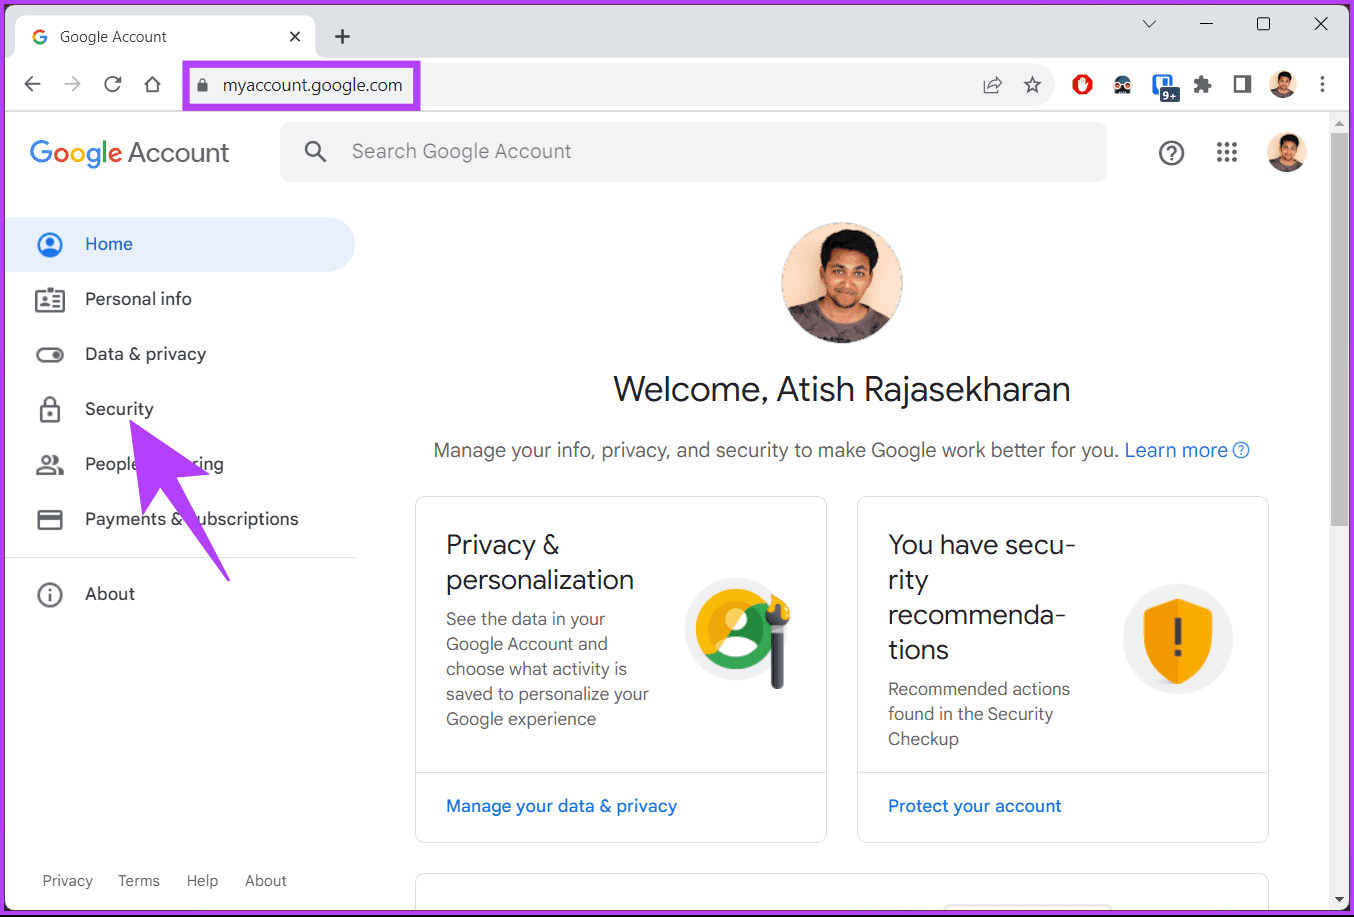
Task: Click the scrollbar down arrow
Action: pos(1339,900)
